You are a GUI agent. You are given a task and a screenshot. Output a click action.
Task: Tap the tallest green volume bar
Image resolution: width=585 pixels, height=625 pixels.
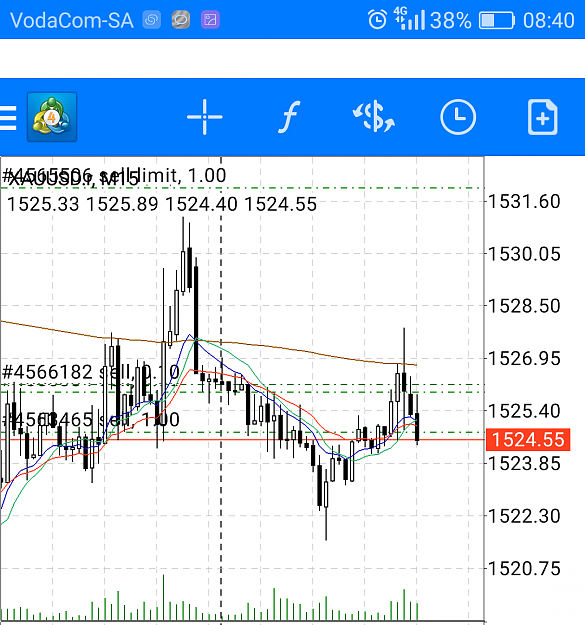pos(163,597)
